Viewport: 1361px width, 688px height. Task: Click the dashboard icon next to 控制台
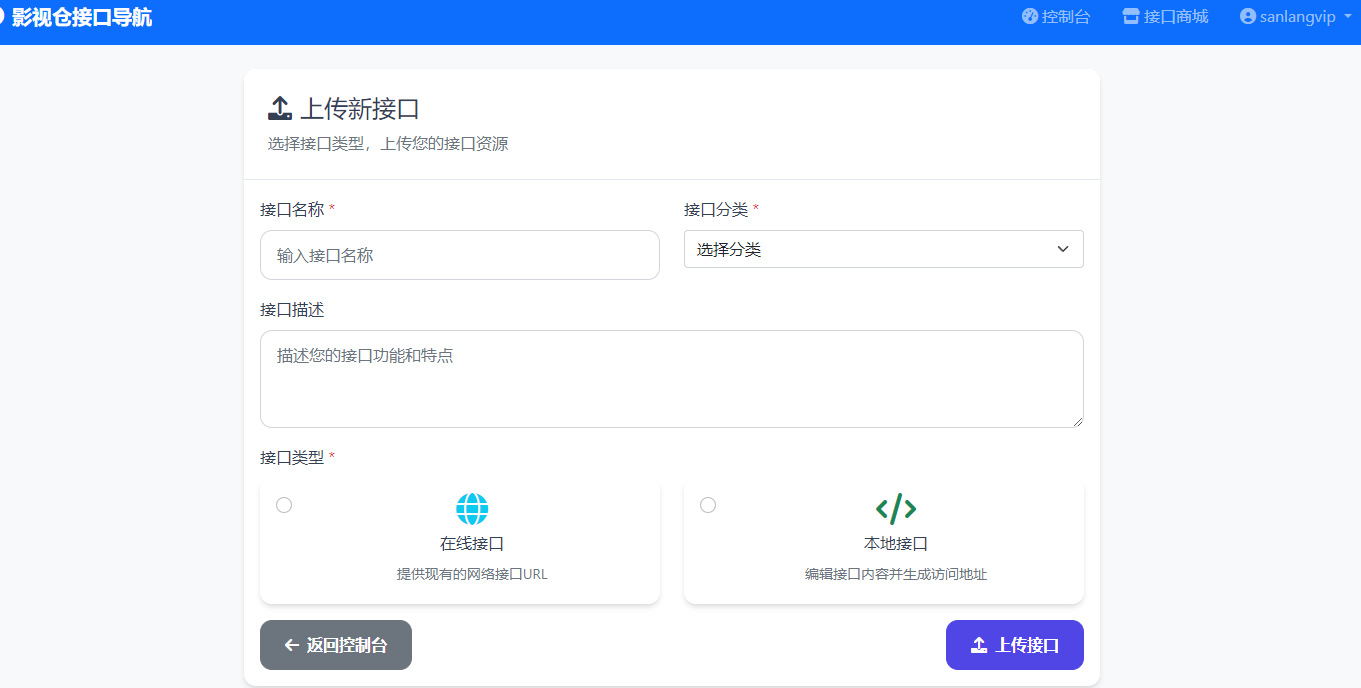click(x=1029, y=16)
